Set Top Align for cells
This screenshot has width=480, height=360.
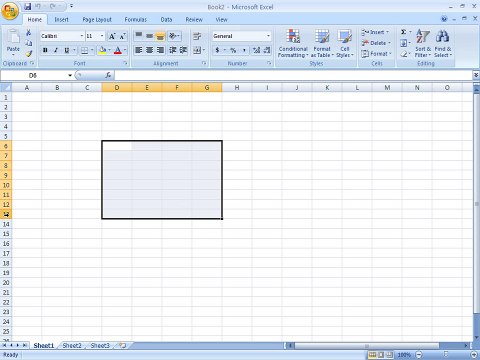pyautogui.click(x=139, y=36)
